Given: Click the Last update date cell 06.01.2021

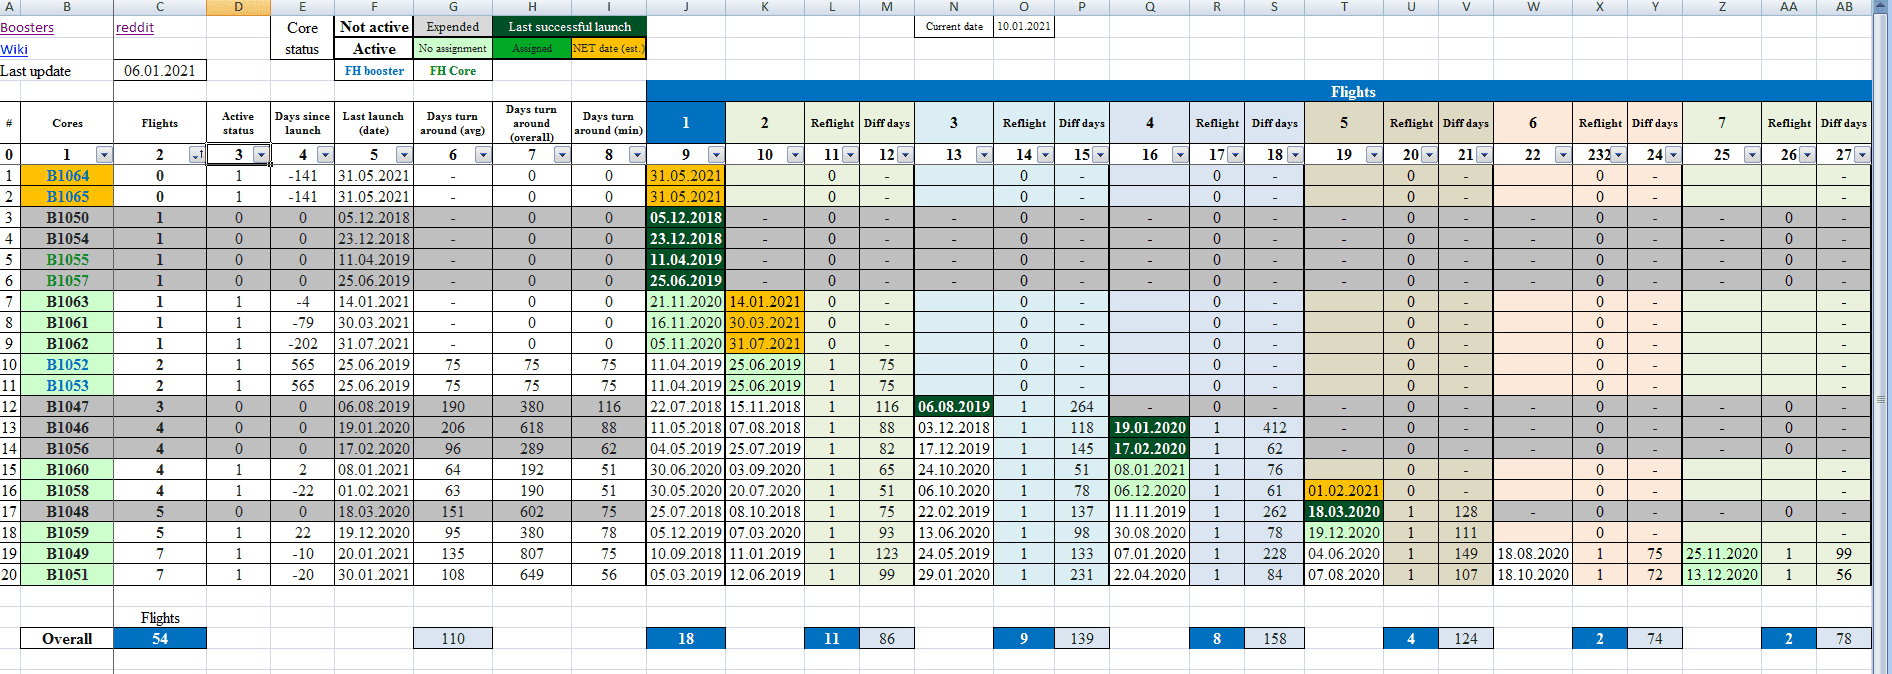Looking at the screenshot, I should click(x=160, y=71).
